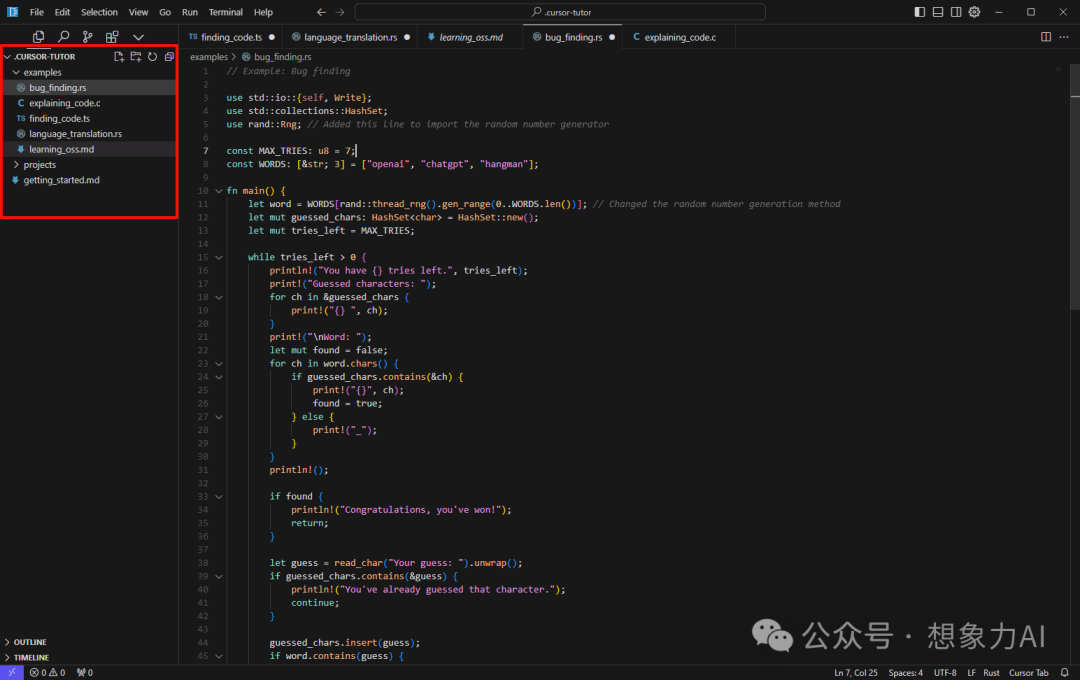Toggle the bottom panel layout button
1080x680 pixels.
point(938,12)
